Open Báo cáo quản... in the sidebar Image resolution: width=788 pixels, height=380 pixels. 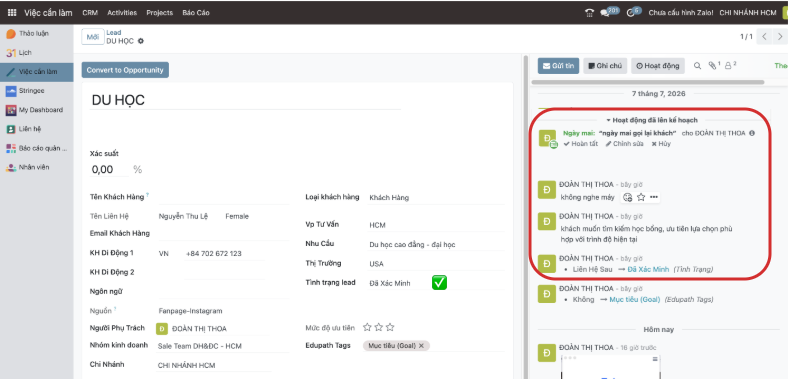37,148
